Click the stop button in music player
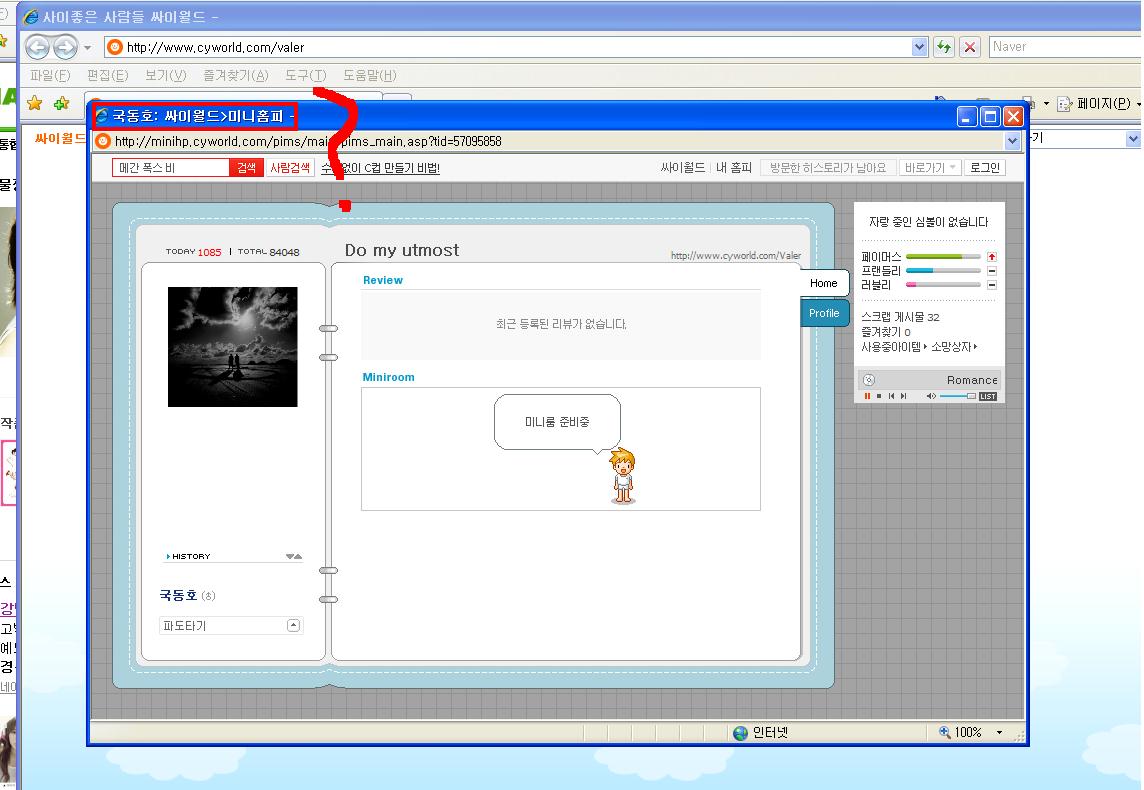 point(879,397)
